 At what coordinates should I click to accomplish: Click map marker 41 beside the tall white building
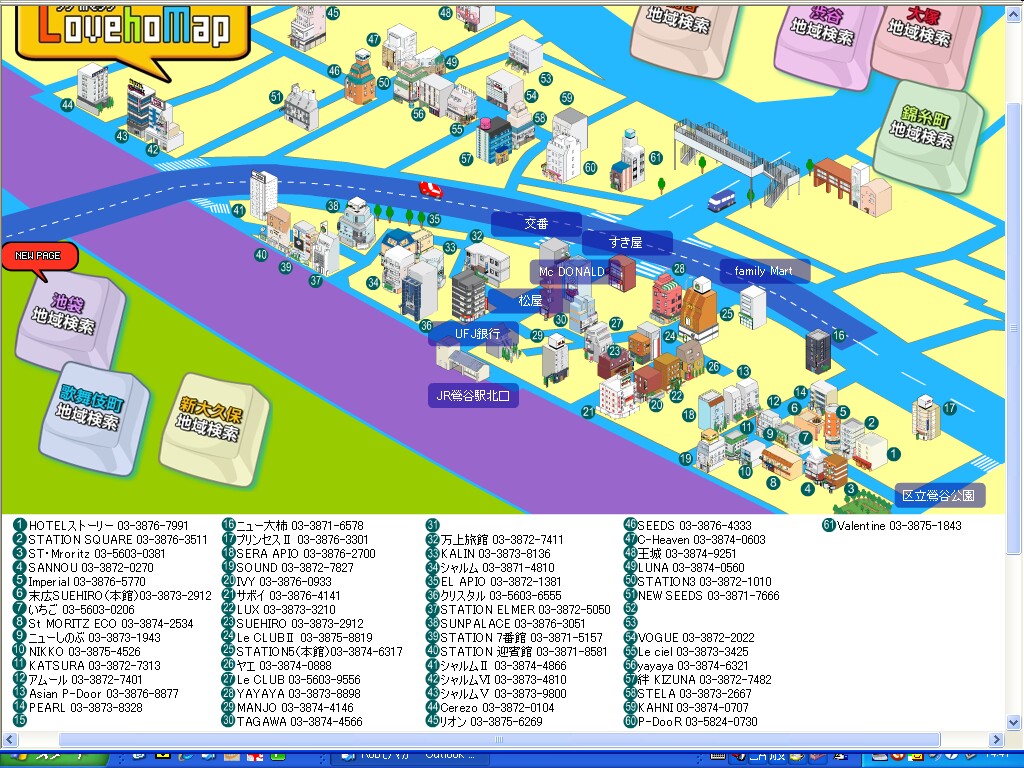(239, 211)
